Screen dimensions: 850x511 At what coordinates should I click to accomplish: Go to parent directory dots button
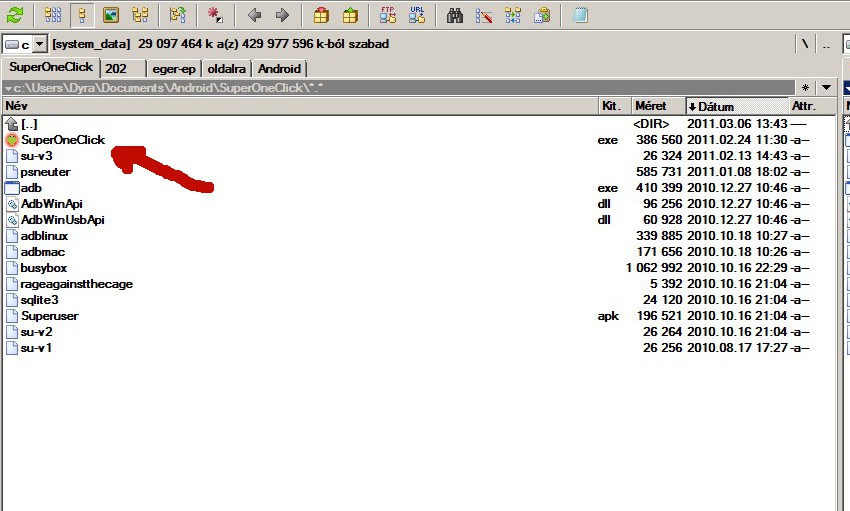826,44
